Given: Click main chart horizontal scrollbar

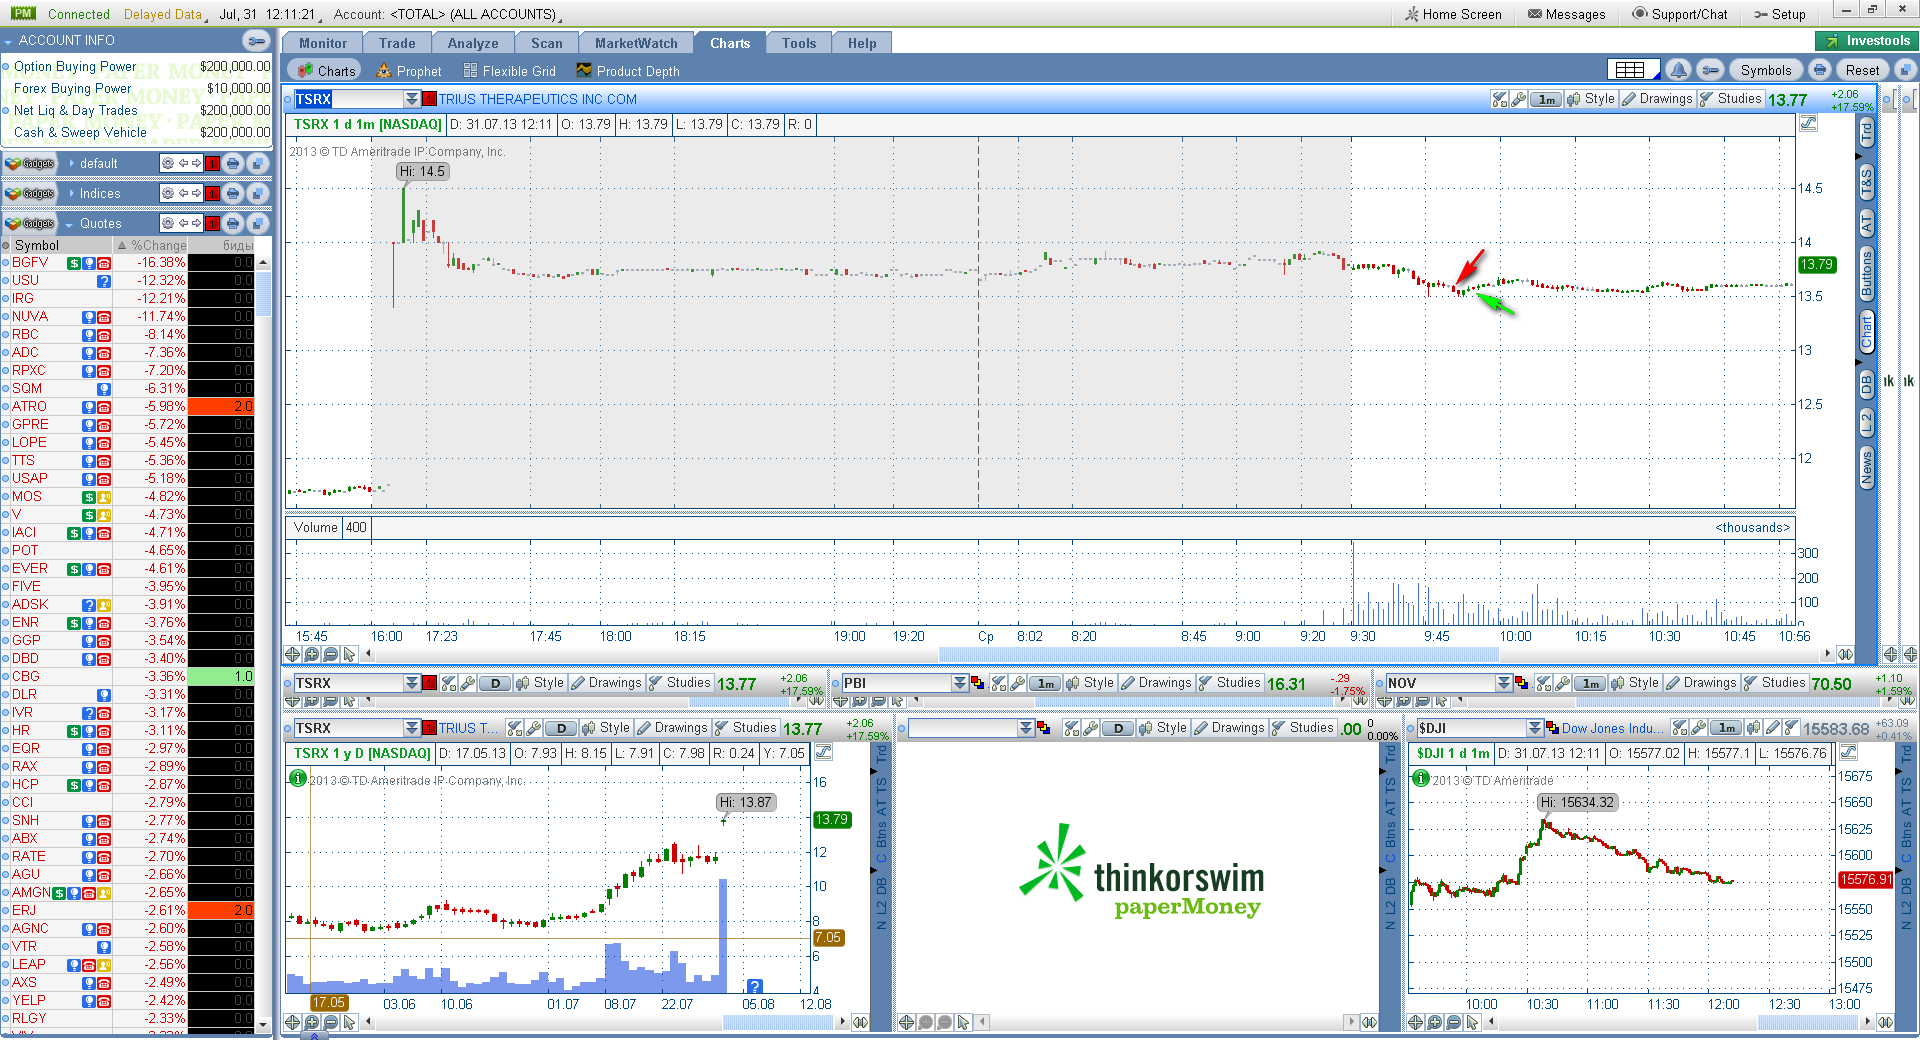Looking at the screenshot, I should pos(1218,654).
